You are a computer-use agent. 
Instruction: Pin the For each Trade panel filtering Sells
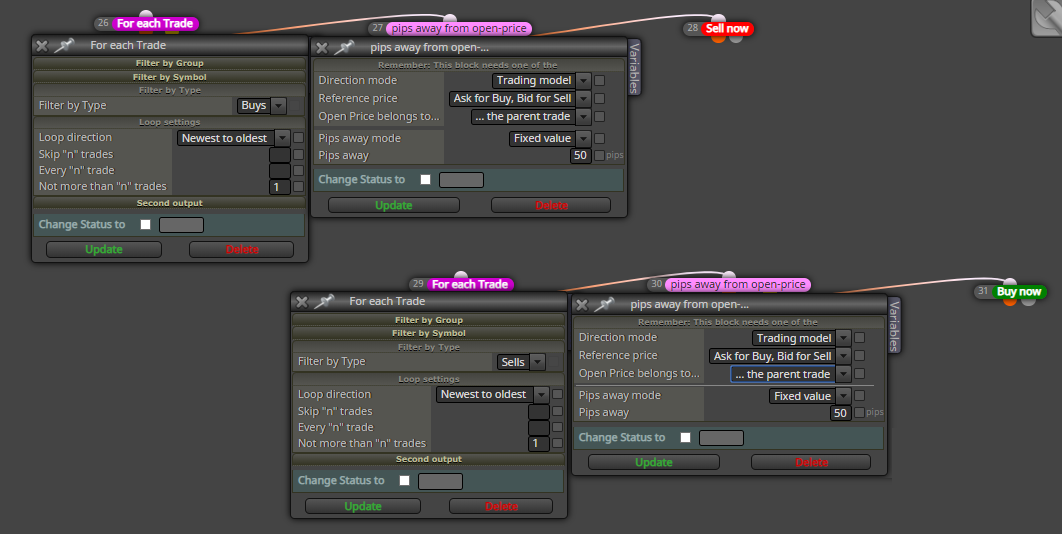(x=324, y=301)
